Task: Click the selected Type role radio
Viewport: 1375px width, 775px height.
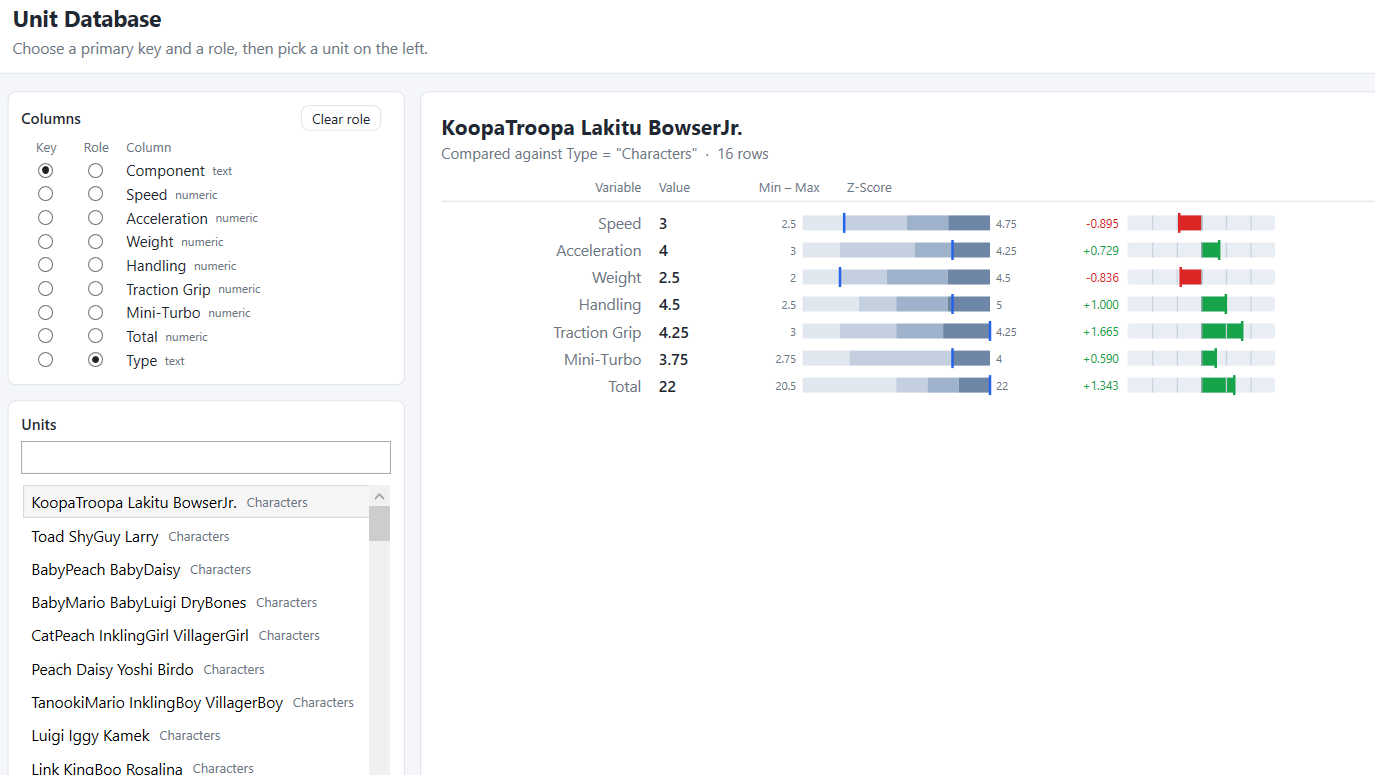Action: [95, 360]
